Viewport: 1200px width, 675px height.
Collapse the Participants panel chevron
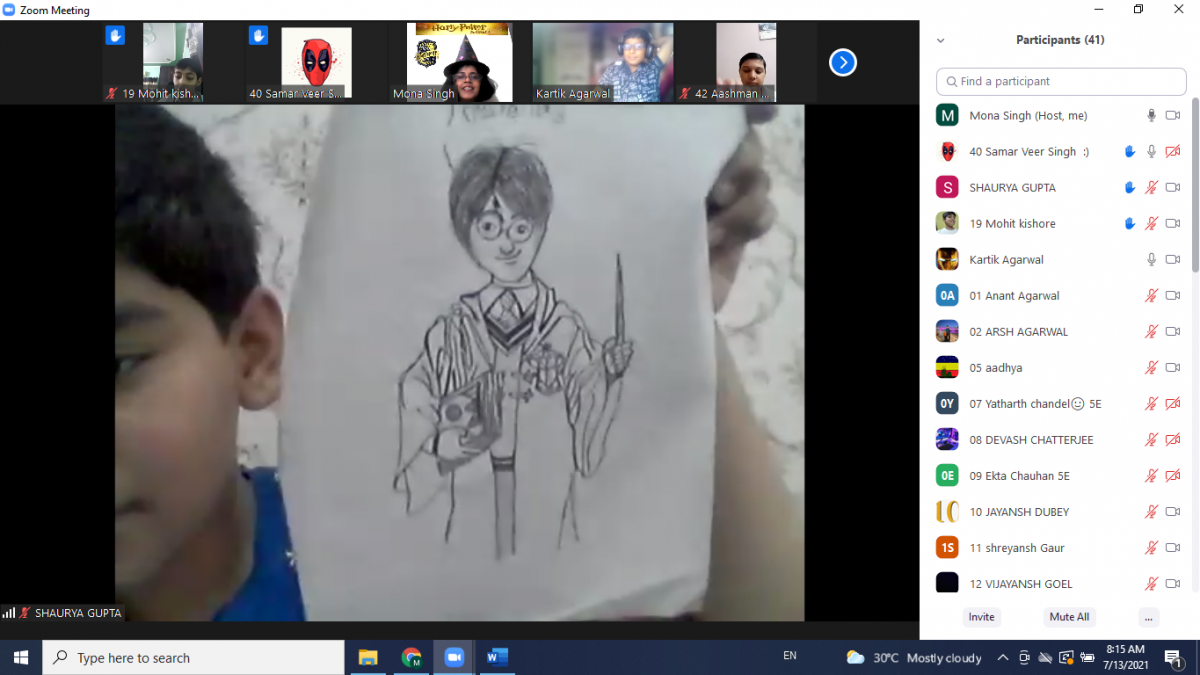click(x=940, y=41)
